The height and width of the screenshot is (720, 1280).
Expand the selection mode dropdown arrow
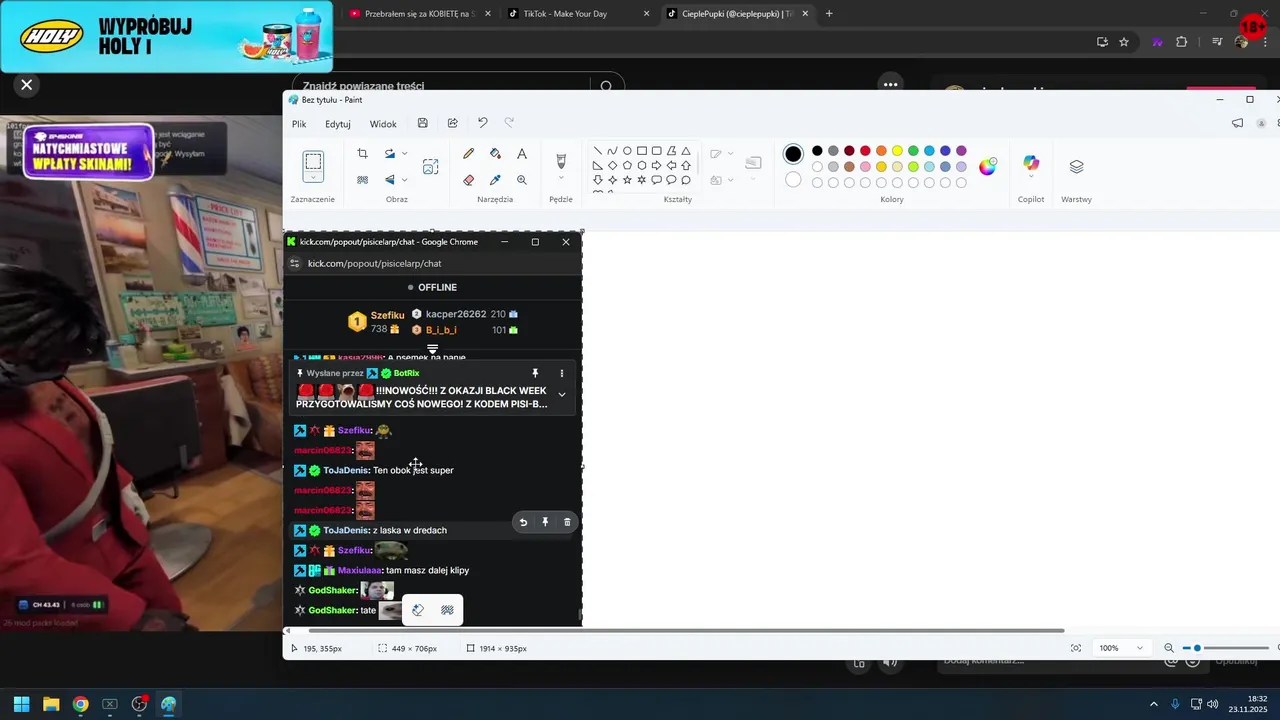click(313, 178)
